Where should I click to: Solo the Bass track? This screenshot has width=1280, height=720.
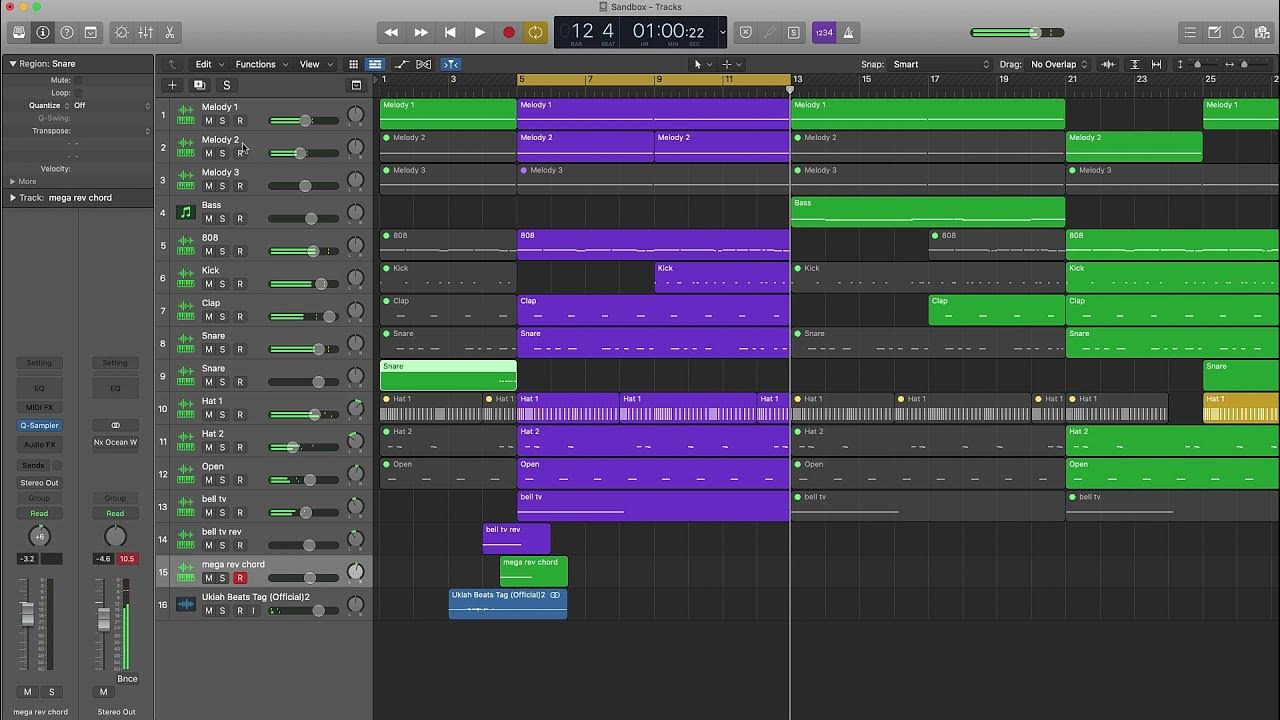click(x=223, y=219)
